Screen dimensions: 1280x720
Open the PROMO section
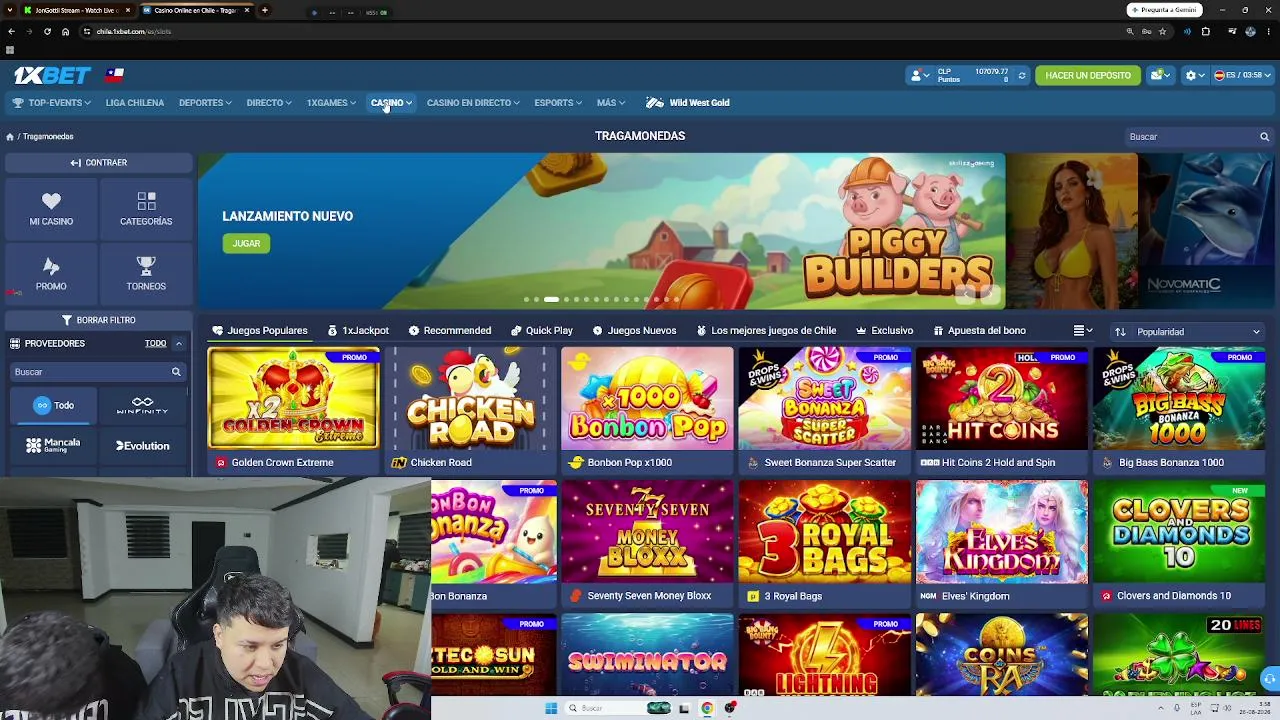(51, 274)
